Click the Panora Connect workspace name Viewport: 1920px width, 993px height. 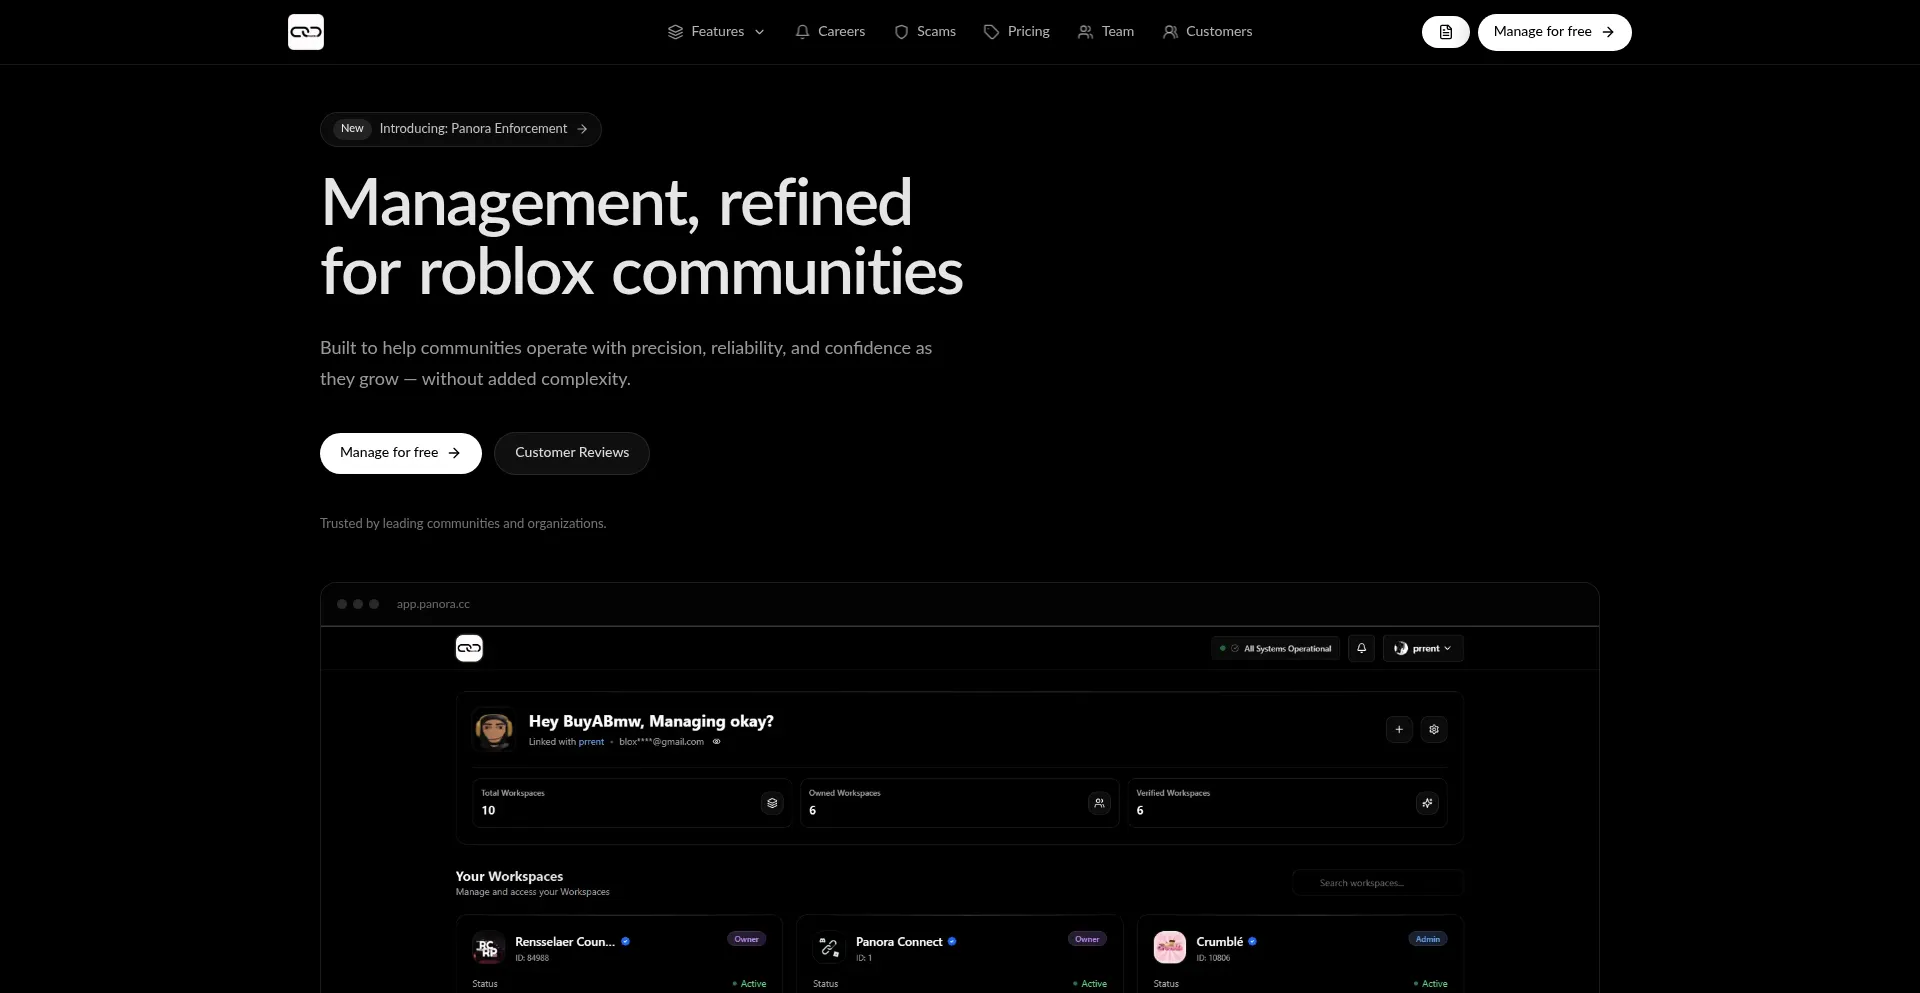pos(899,942)
